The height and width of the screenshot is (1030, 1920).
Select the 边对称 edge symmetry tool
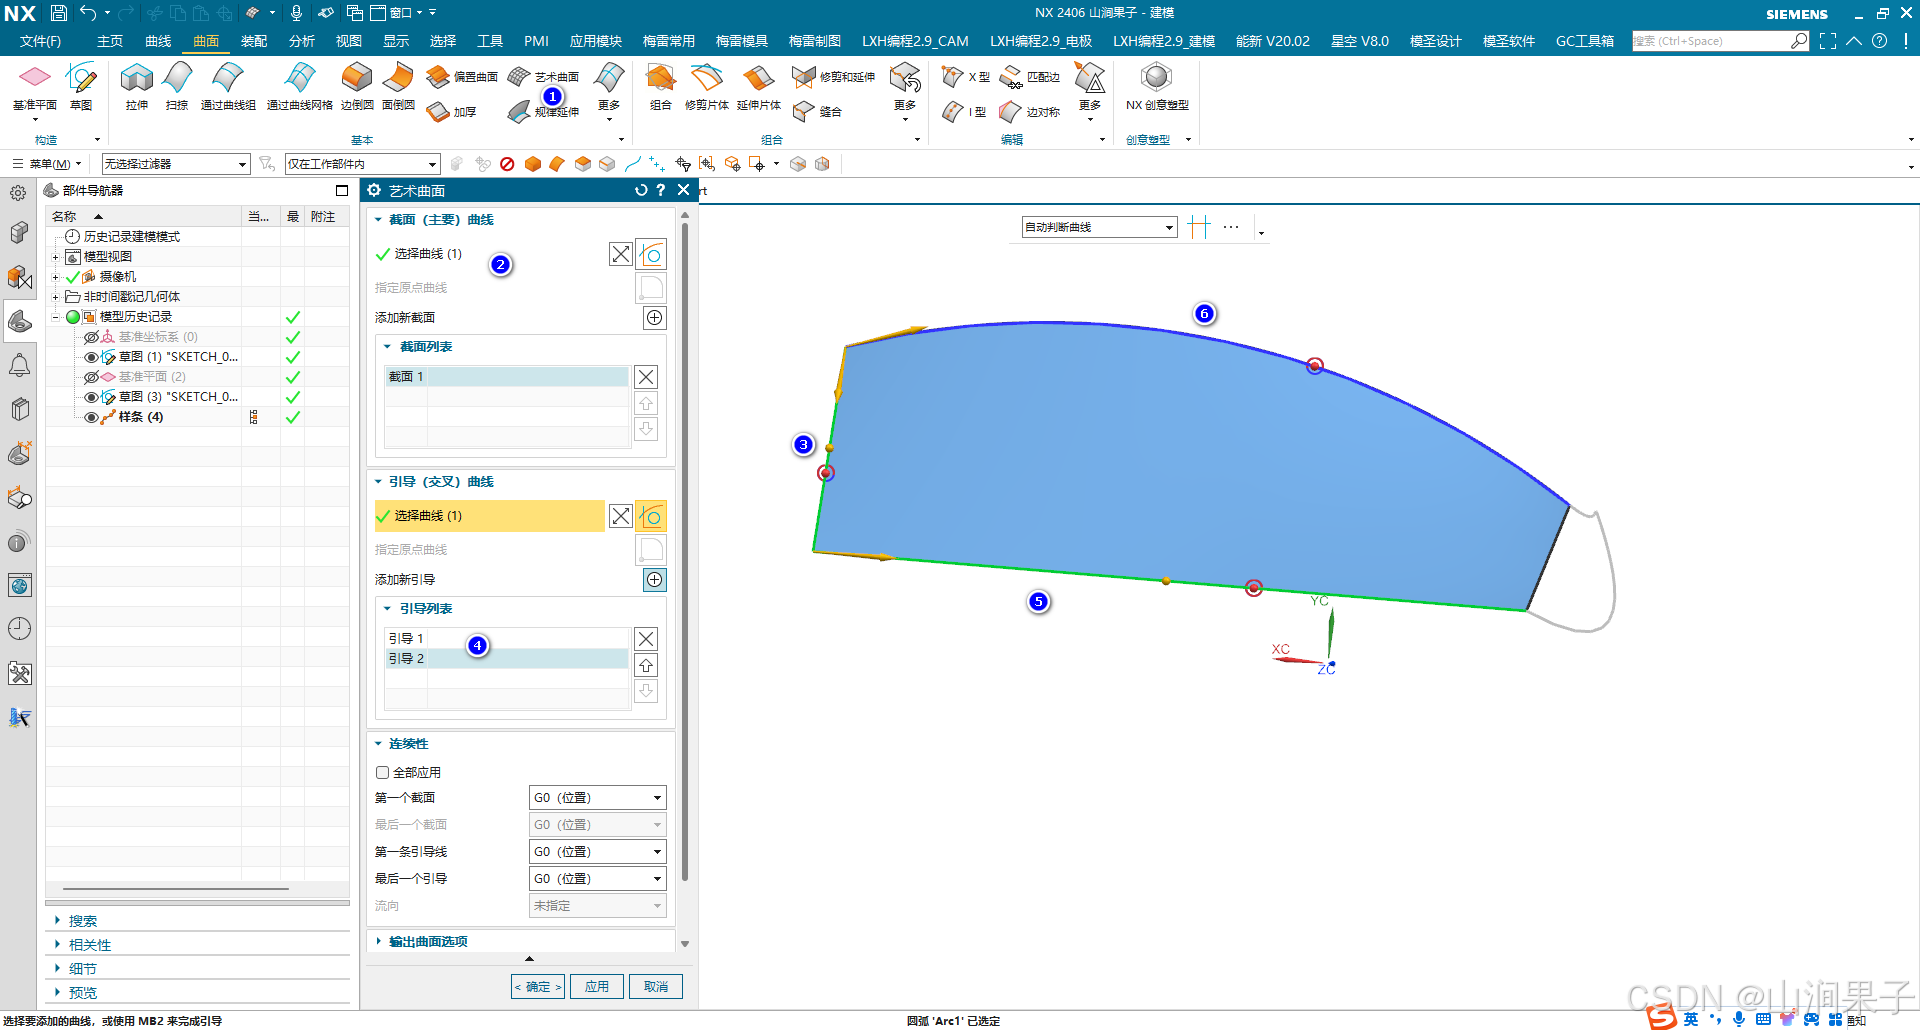click(x=1030, y=112)
